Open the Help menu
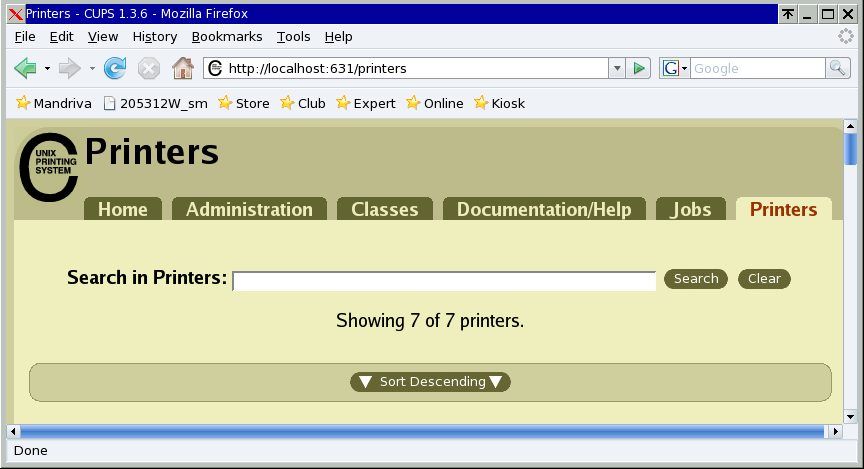 (338, 36)
